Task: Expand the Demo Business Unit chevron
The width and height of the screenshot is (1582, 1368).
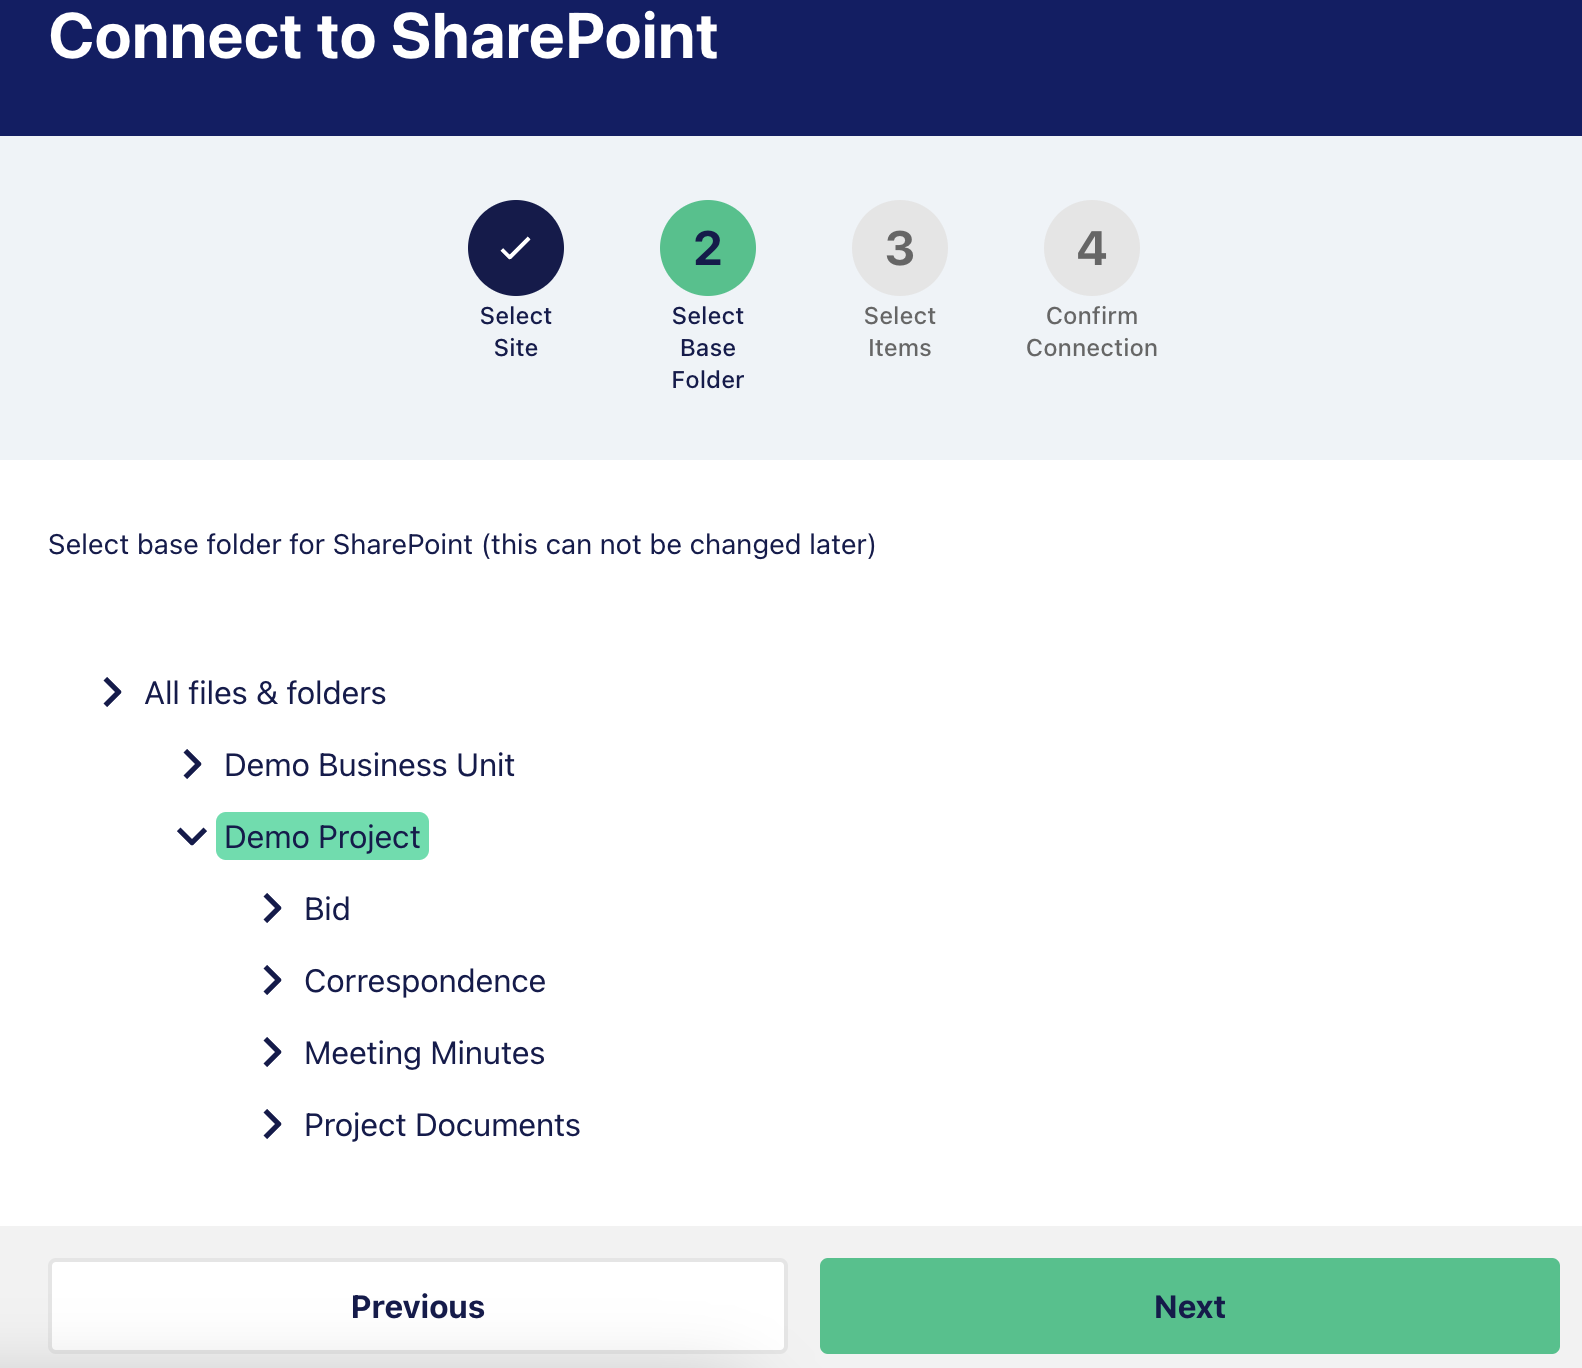Action: tap(192, 764)
